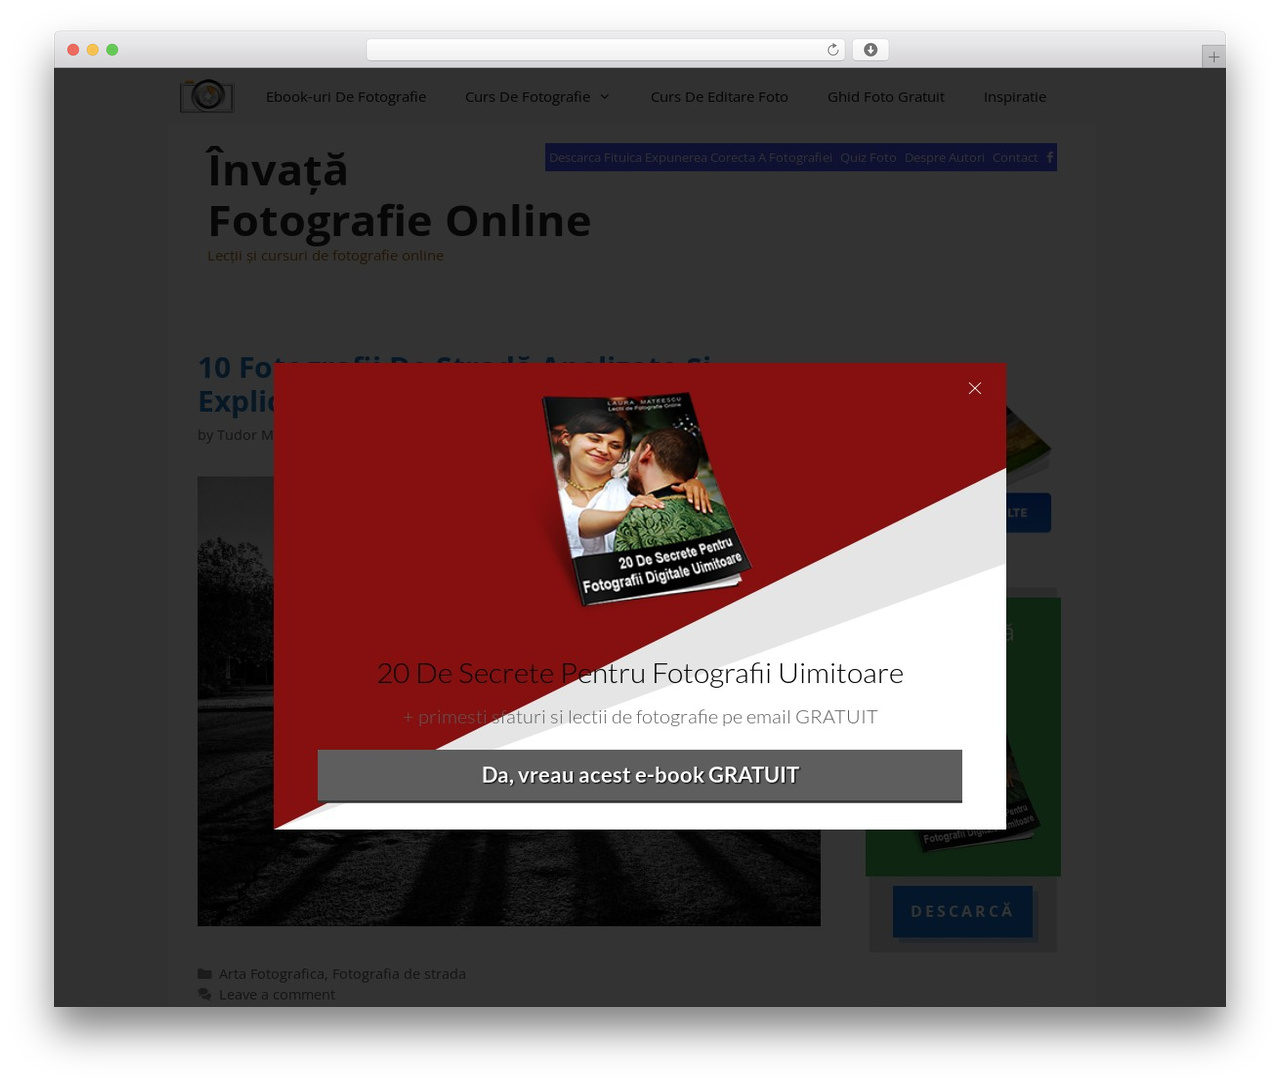
Task: Click the macOS red close button
Action: [x=73, y=50]
